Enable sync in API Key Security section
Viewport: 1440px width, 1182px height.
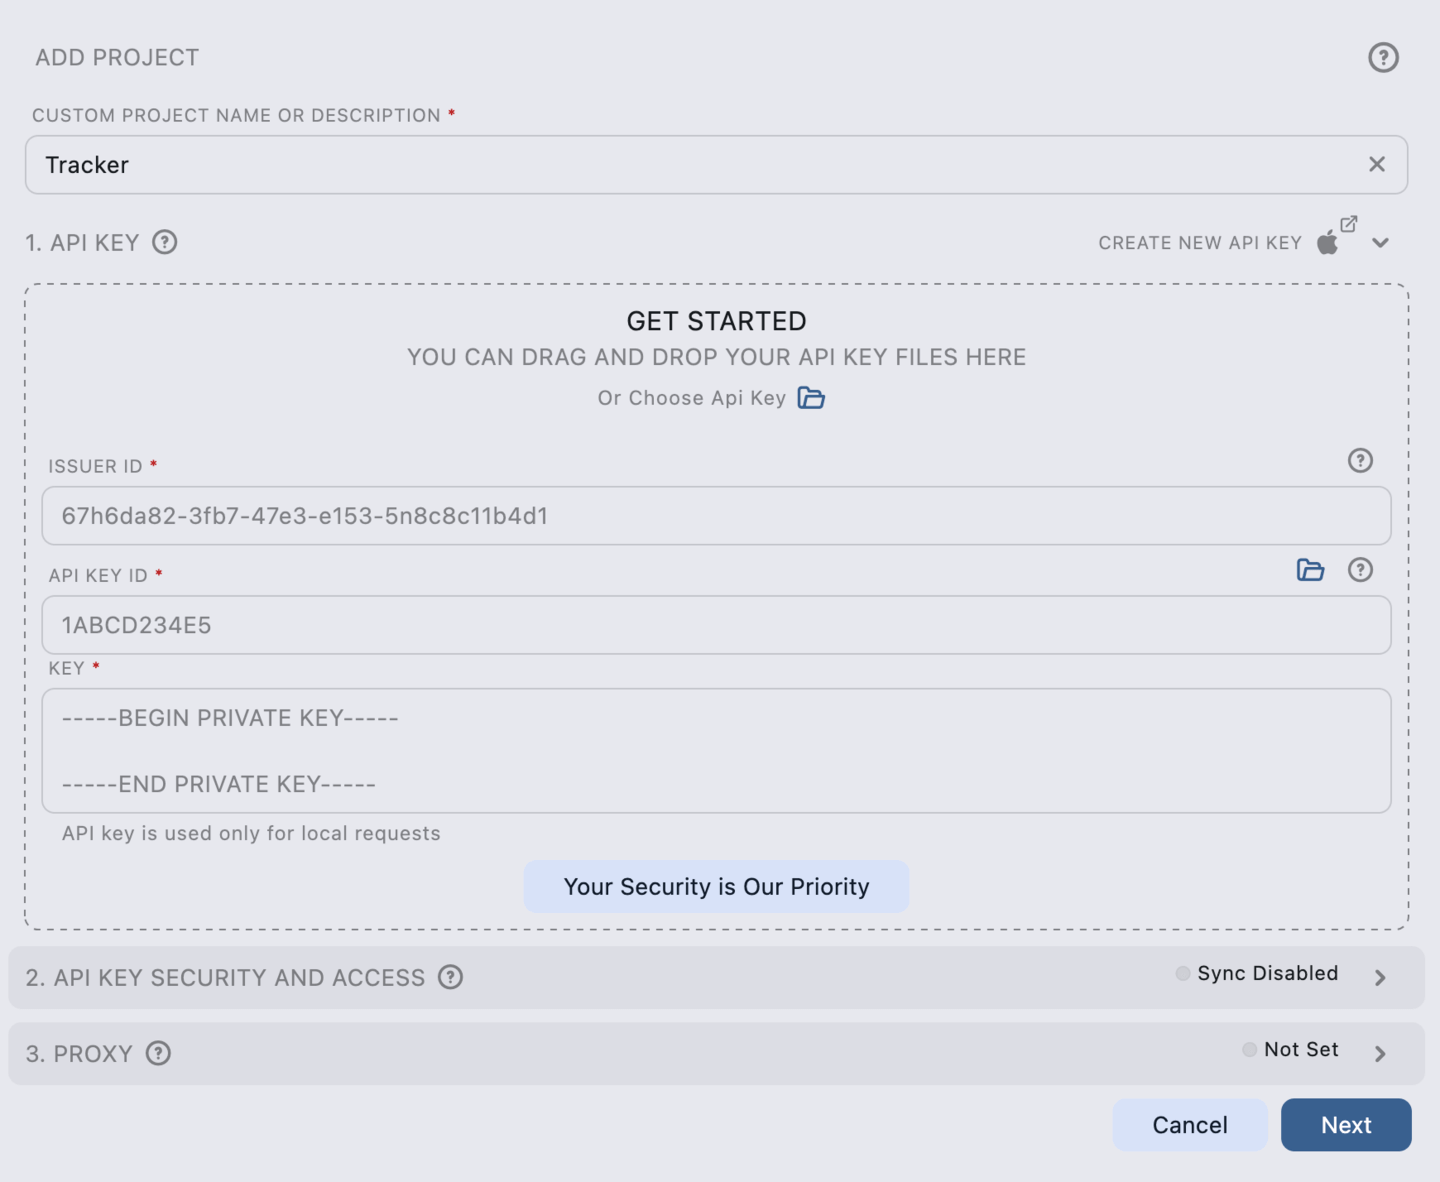click(x=1256, y=973)
